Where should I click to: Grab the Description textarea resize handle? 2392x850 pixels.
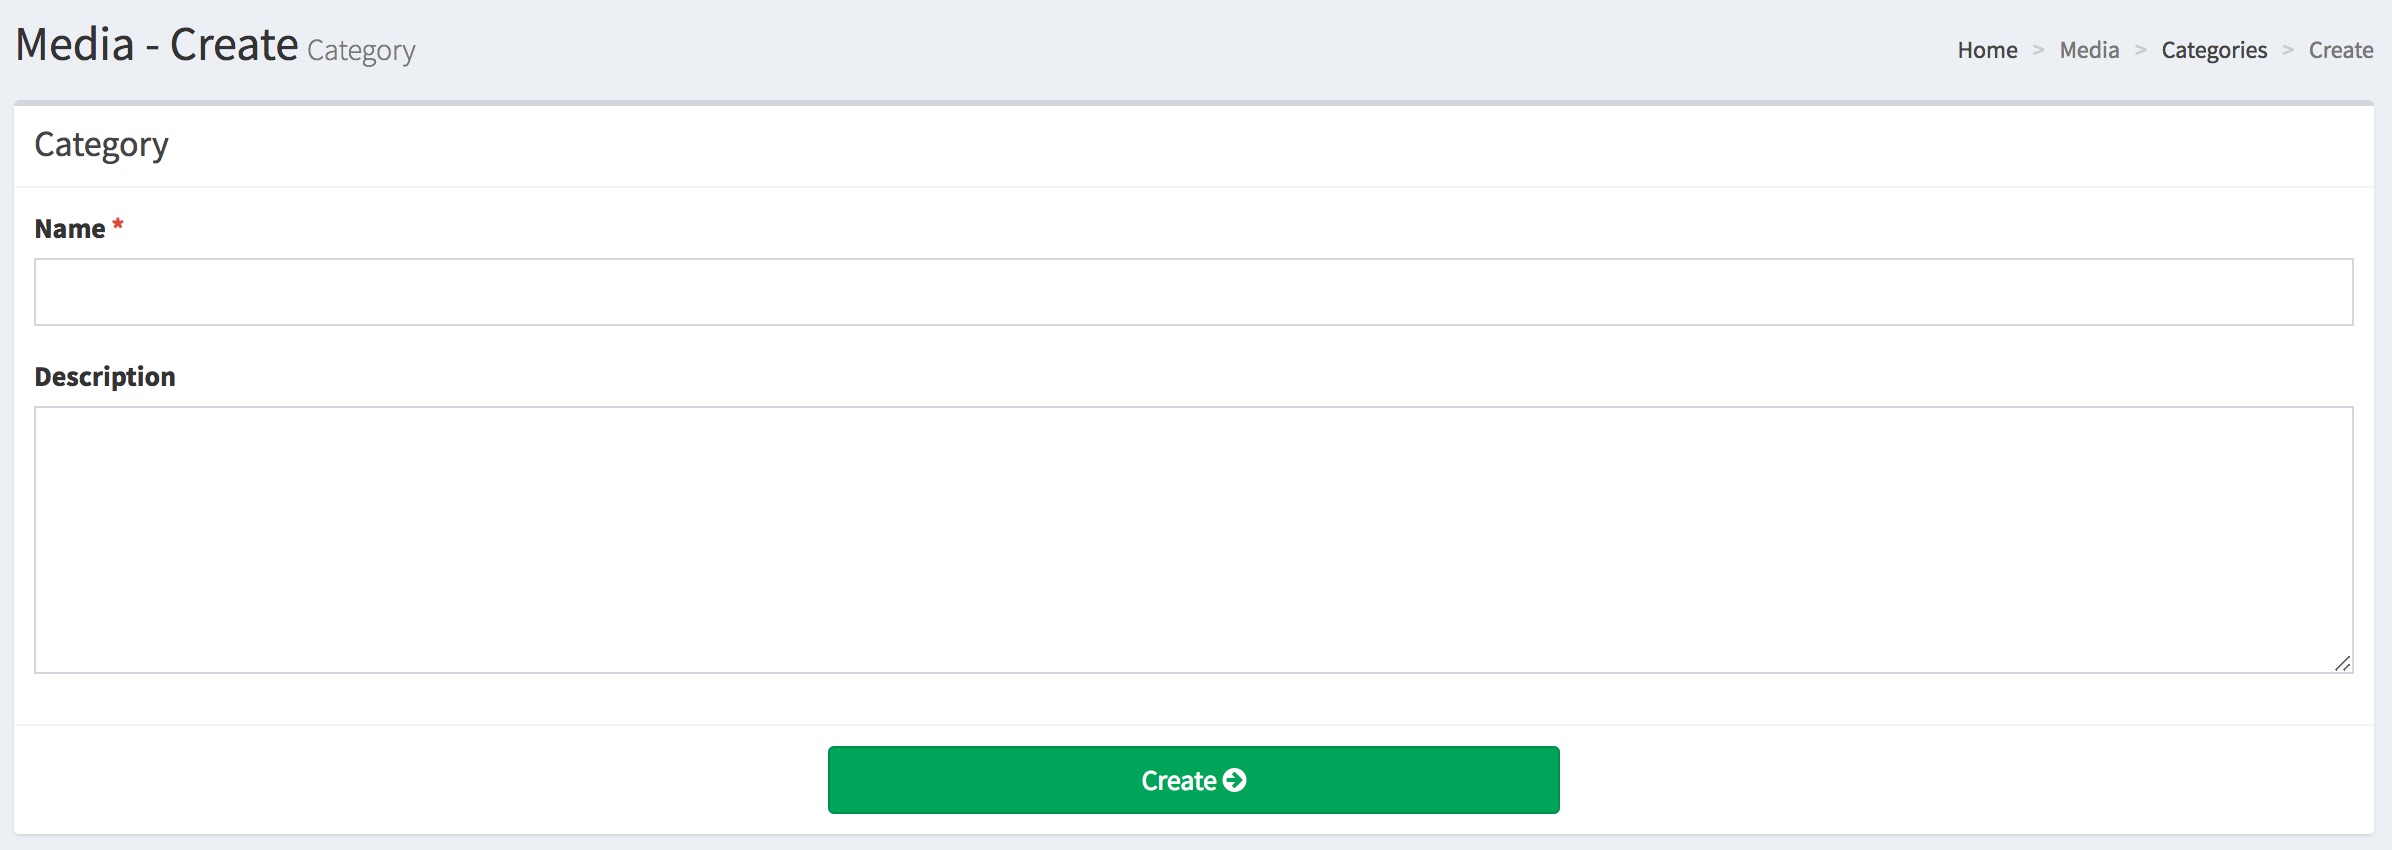click(x=2342, y=663)
